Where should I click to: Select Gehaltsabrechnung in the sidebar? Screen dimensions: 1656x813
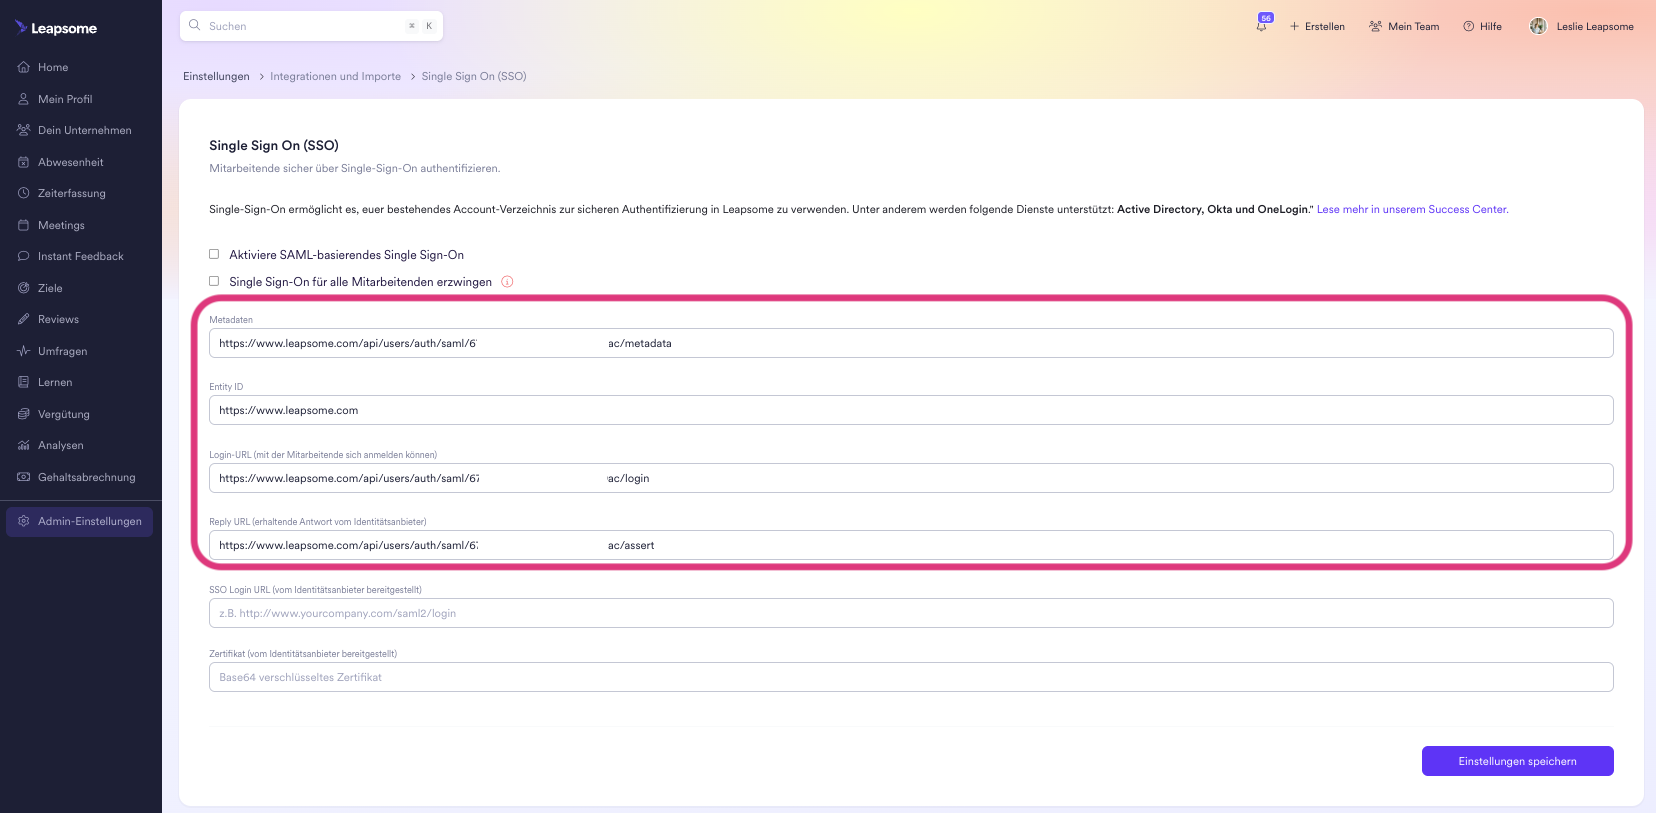[86, 478]
